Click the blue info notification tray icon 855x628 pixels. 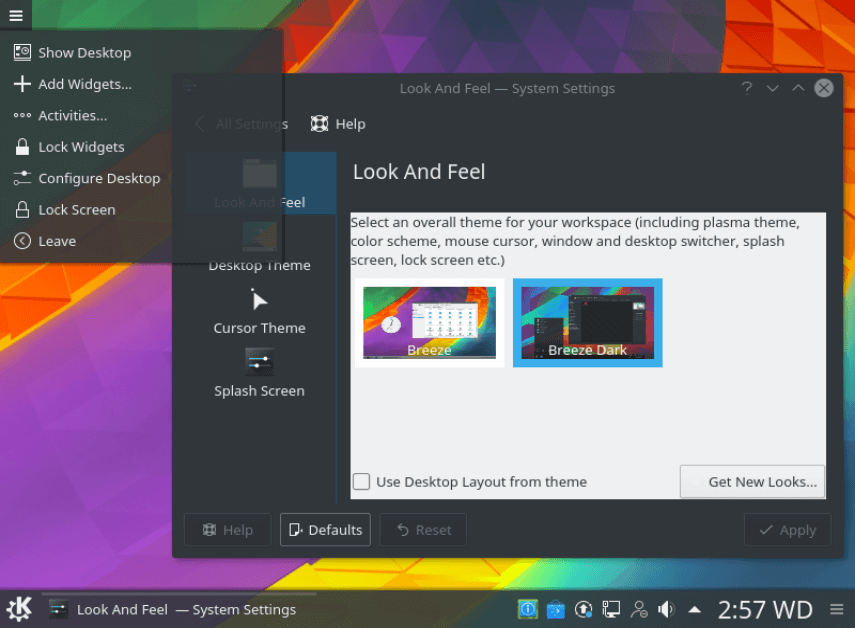coord(527,609)
